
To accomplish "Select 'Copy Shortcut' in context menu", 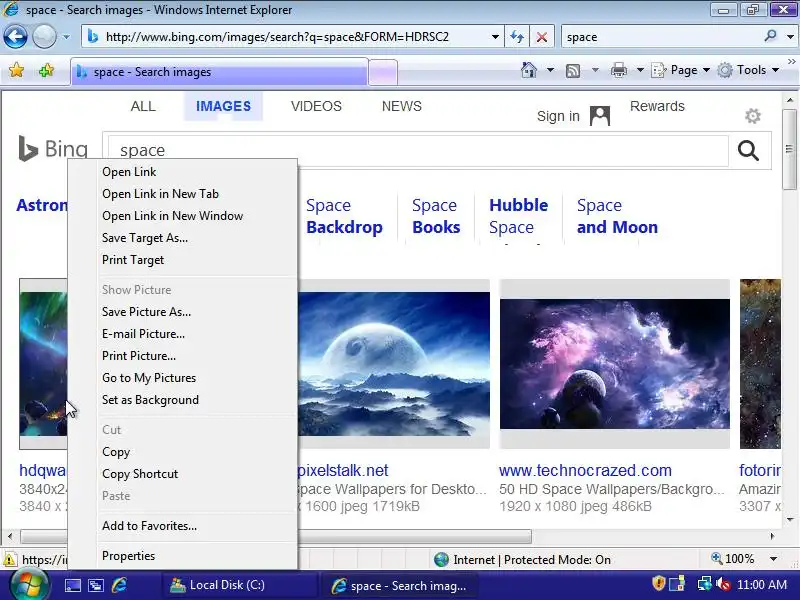I will (x=140, y=474).
